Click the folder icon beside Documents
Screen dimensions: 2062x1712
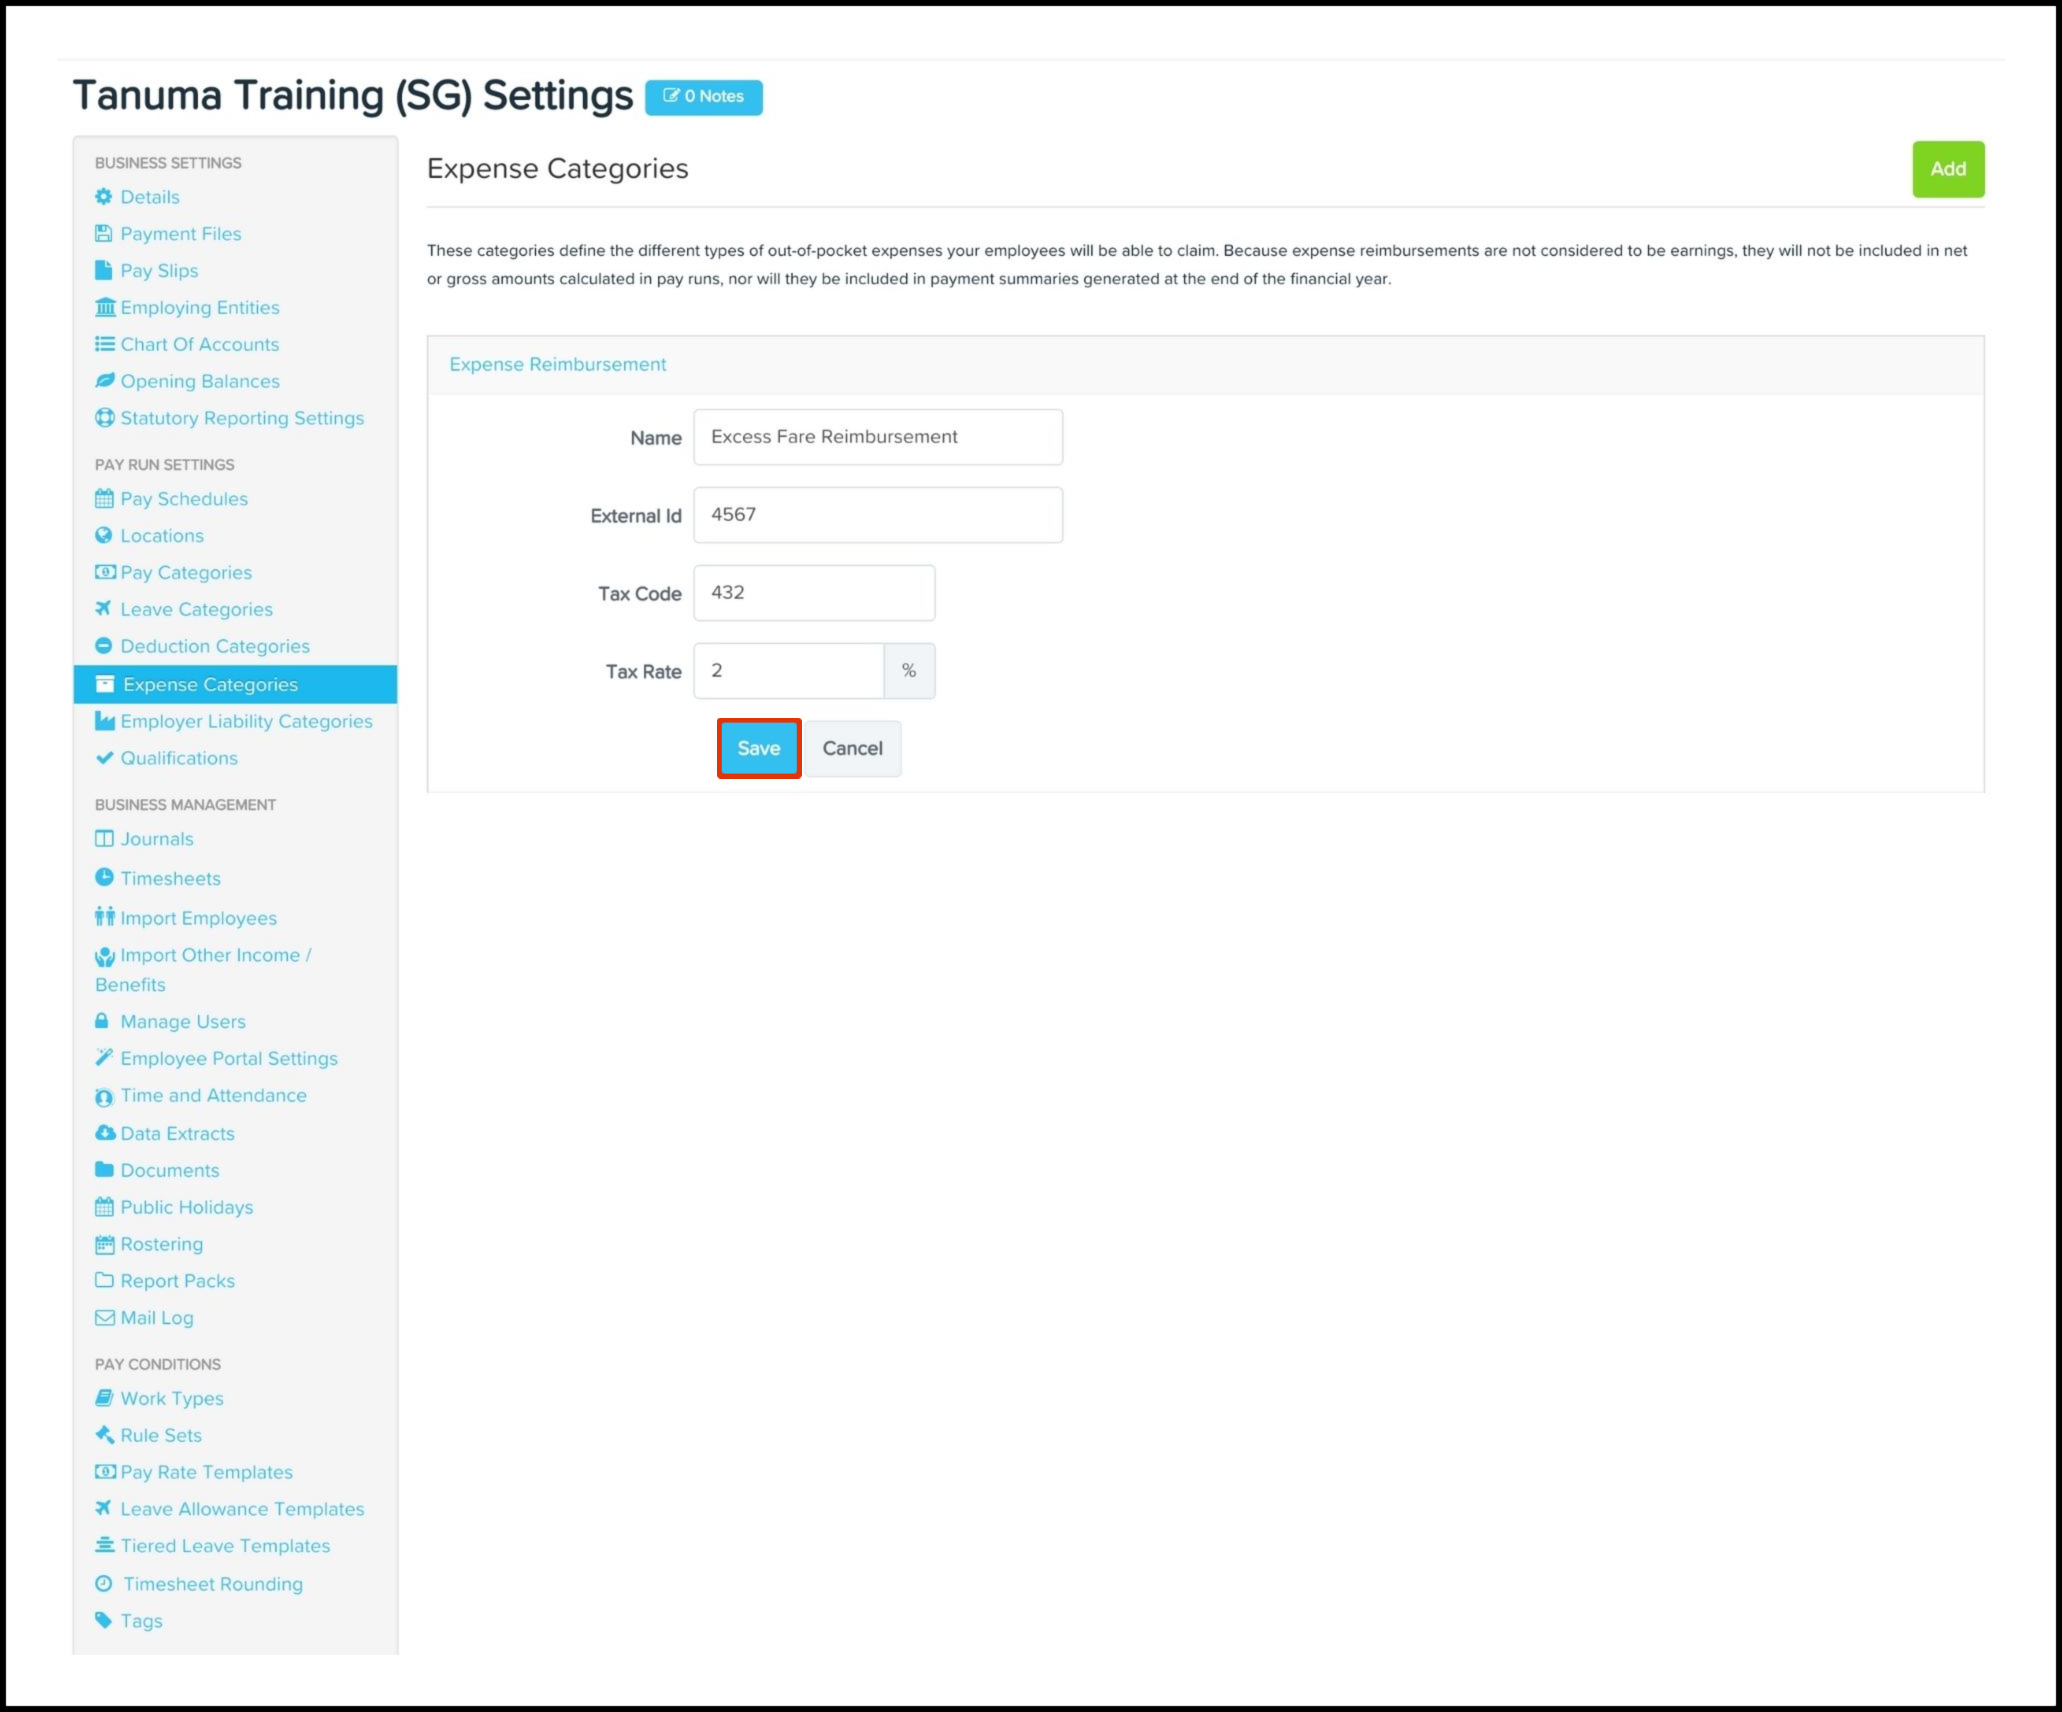click(x=104, y=1170)
